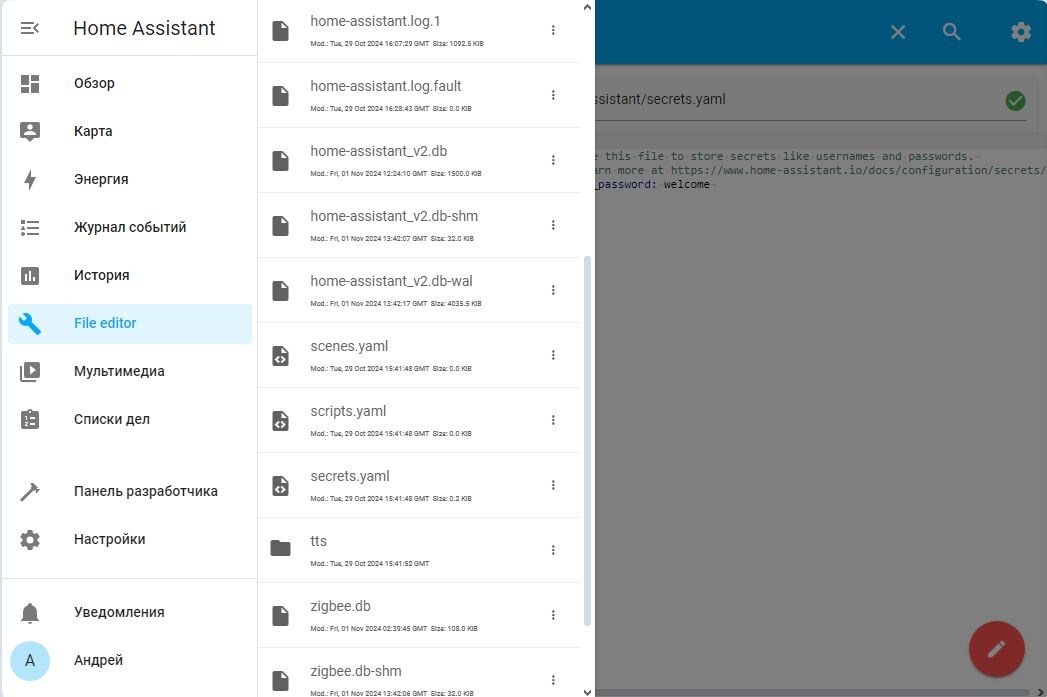Click the tts folder icon

tap(280, 548)
